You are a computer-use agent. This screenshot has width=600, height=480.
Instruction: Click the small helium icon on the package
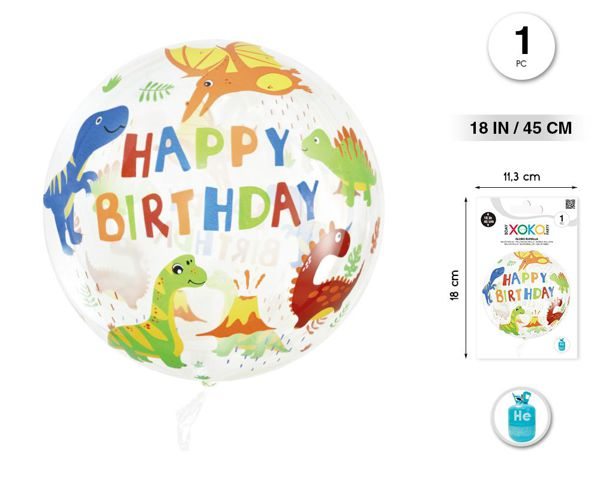pyautogui.click(x=561, y=344)
